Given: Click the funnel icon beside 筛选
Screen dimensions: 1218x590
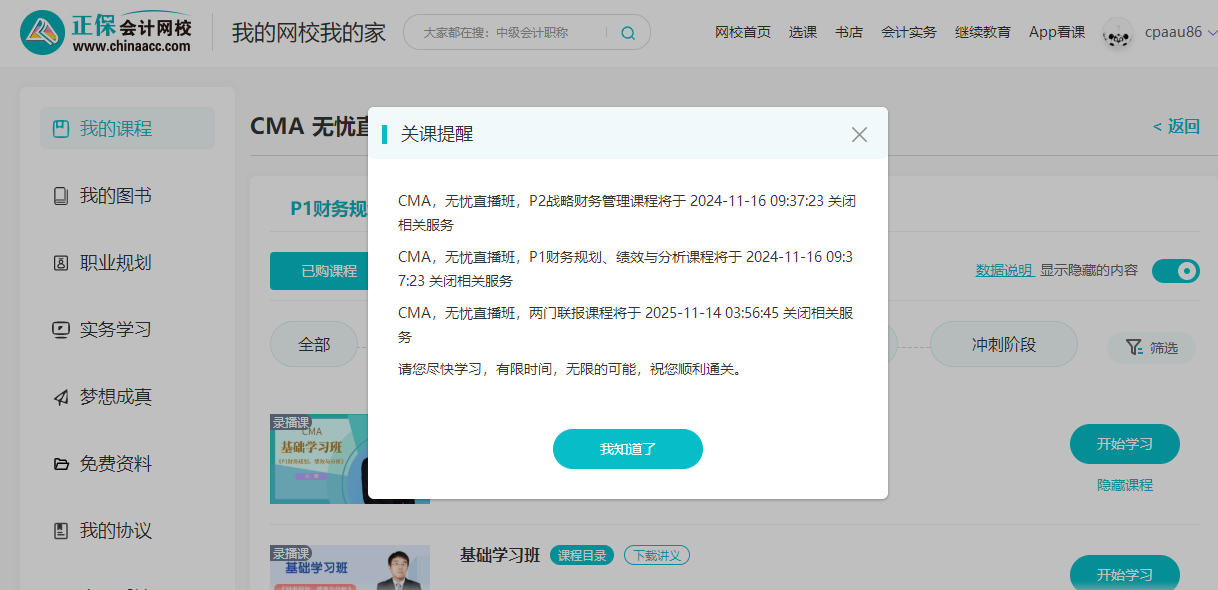Looking at the screenshot, I should [x=1134, y=347].
